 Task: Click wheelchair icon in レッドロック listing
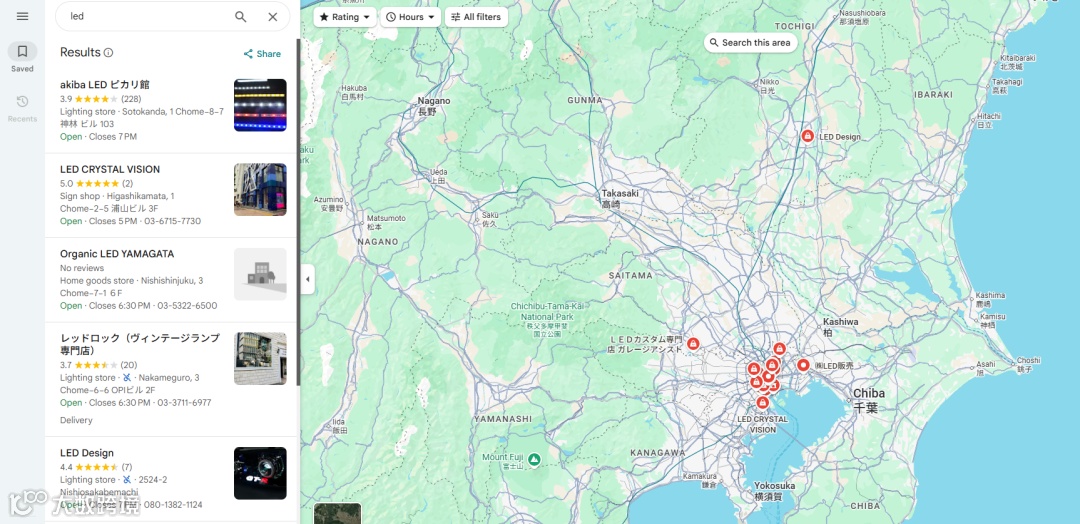126,378
